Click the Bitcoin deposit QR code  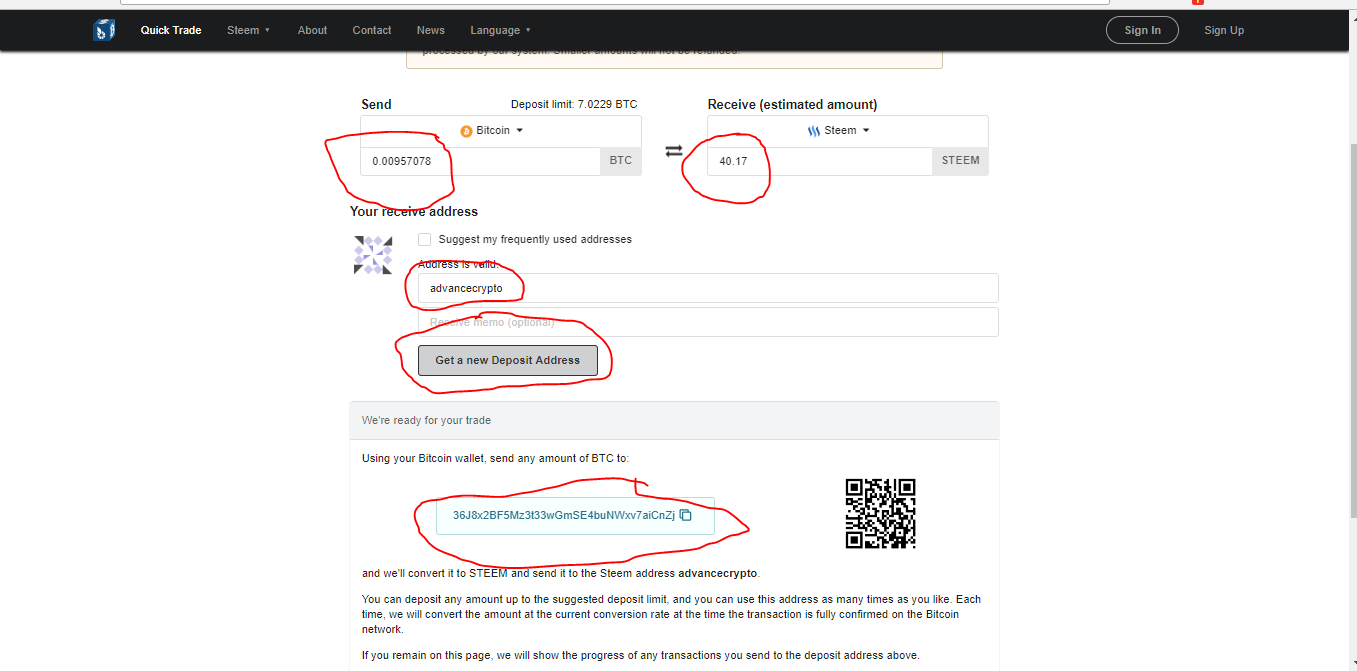click(880, 513)
